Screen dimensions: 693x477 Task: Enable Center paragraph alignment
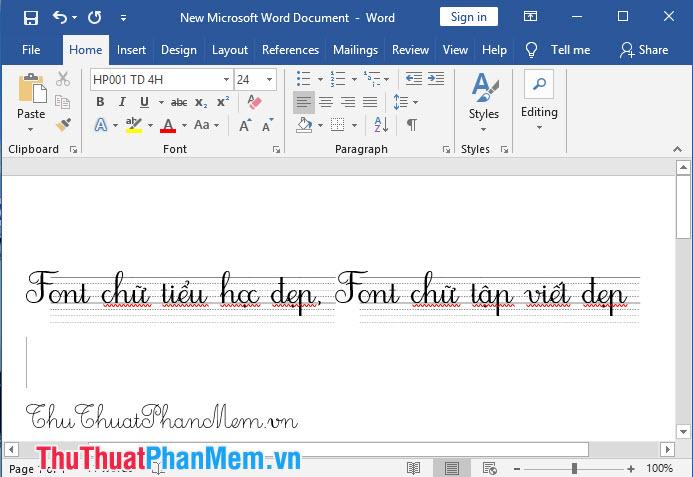tap(326, 102)
